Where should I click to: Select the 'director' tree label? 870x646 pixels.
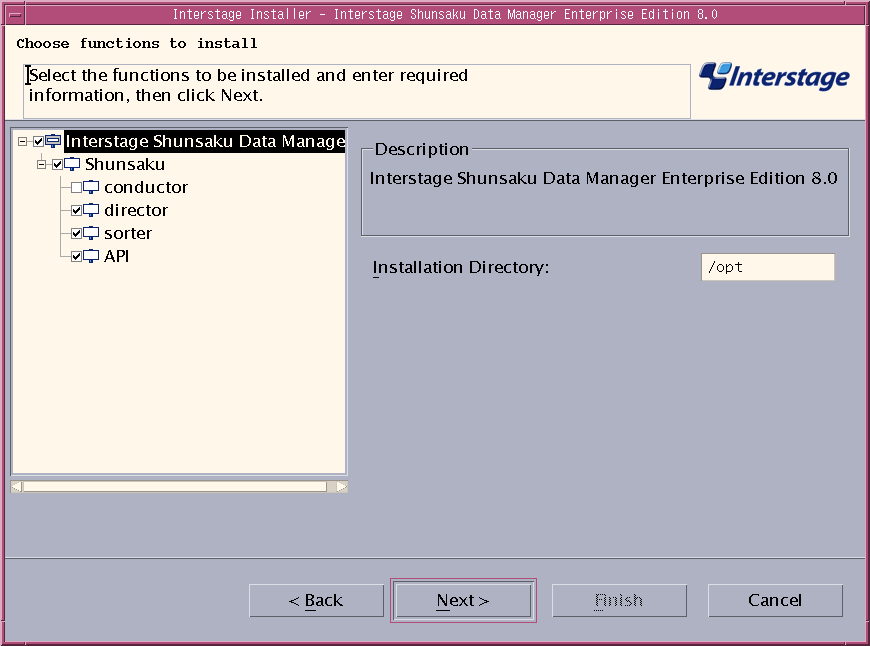[136, 210]
